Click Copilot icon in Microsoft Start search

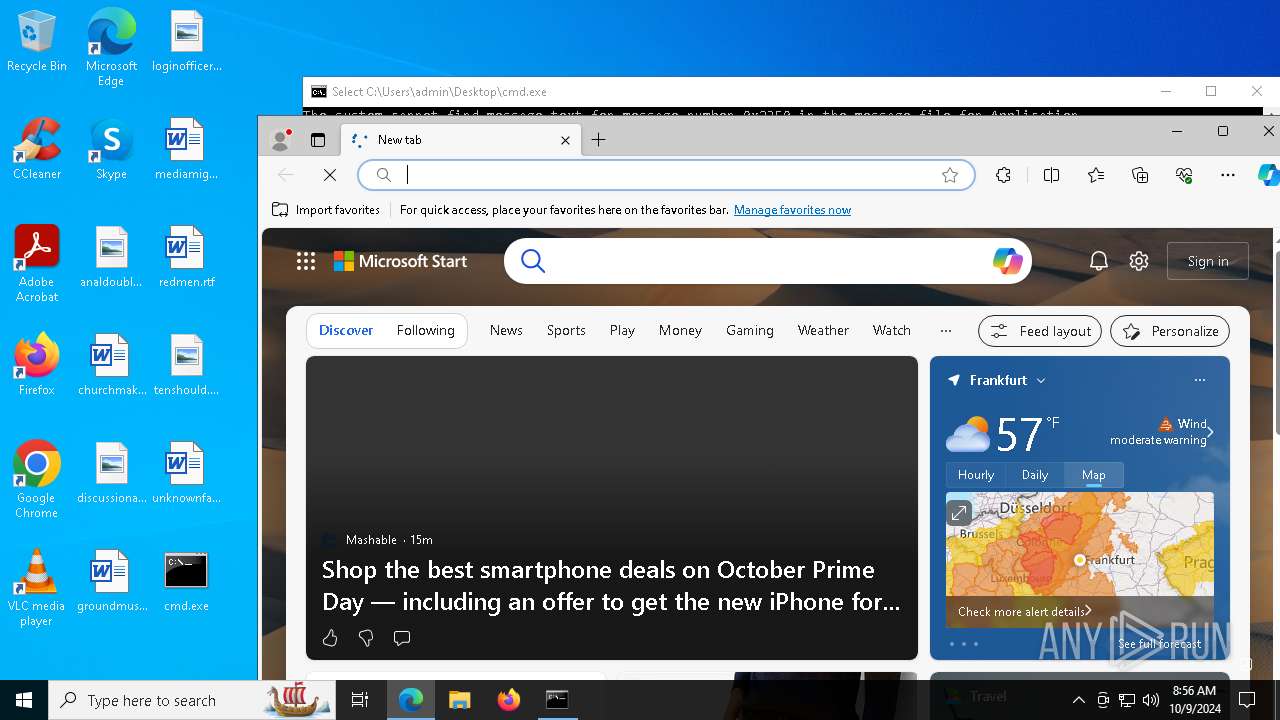click(x=1007, y=261)
